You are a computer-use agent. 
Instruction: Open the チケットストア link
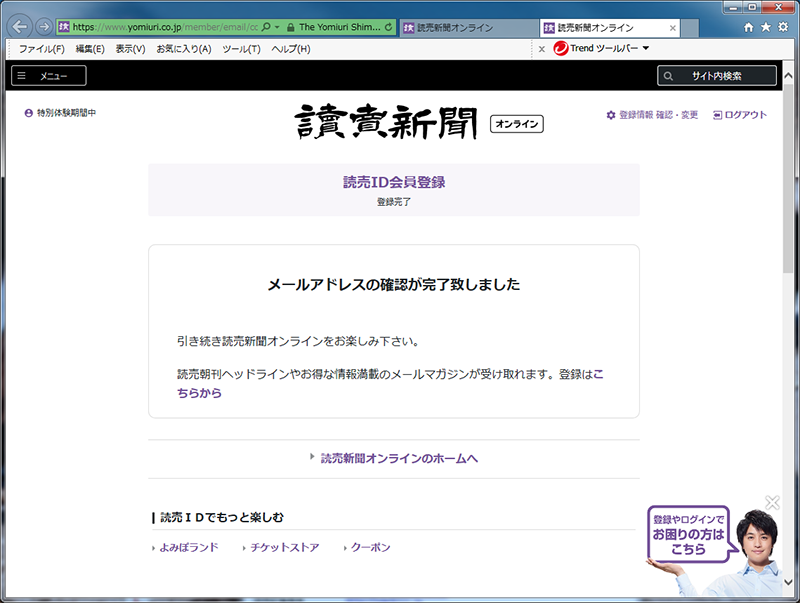pyautogui.click(x=285, y=547)
